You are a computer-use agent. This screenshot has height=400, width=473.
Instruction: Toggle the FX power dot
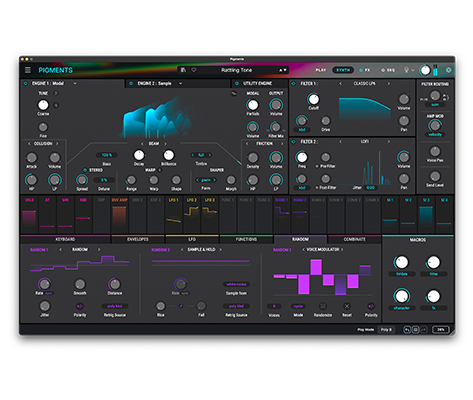pyautogui.click(x=361, y=70)
